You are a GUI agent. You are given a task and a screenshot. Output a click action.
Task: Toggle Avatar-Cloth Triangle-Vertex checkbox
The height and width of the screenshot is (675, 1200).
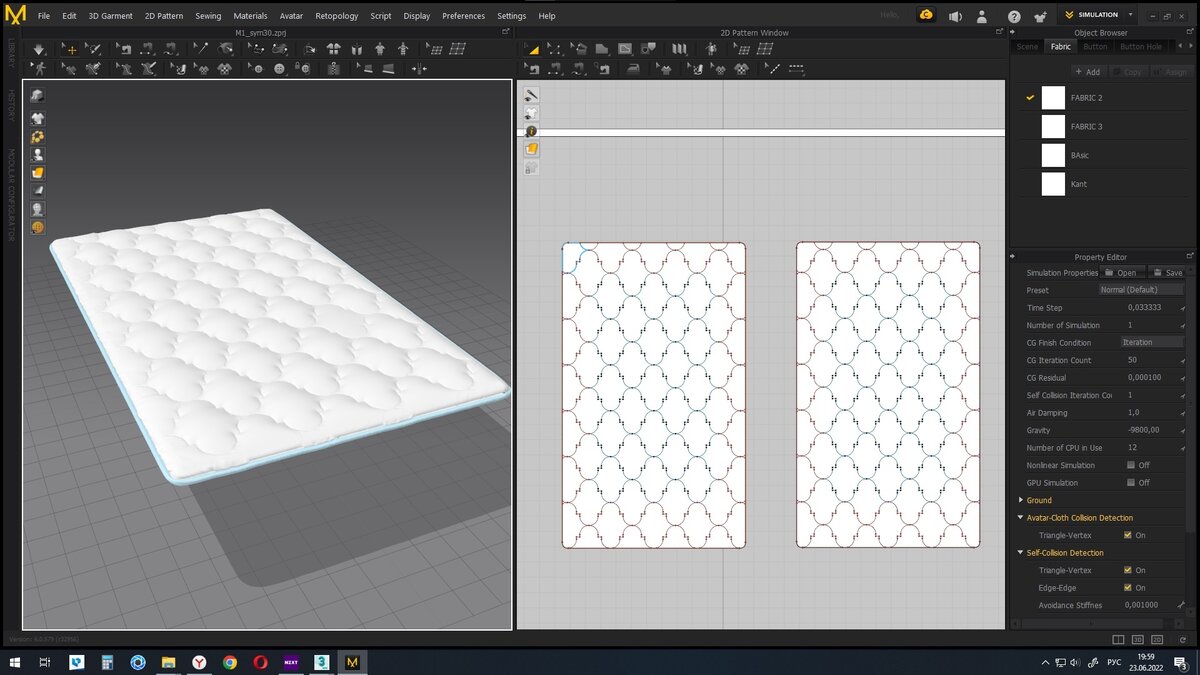point(1128,535)
